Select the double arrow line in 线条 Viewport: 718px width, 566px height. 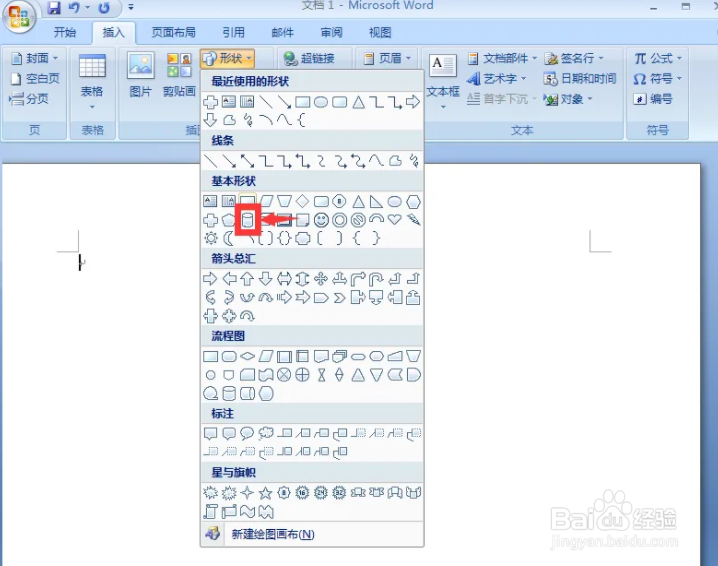pos(247,161)
